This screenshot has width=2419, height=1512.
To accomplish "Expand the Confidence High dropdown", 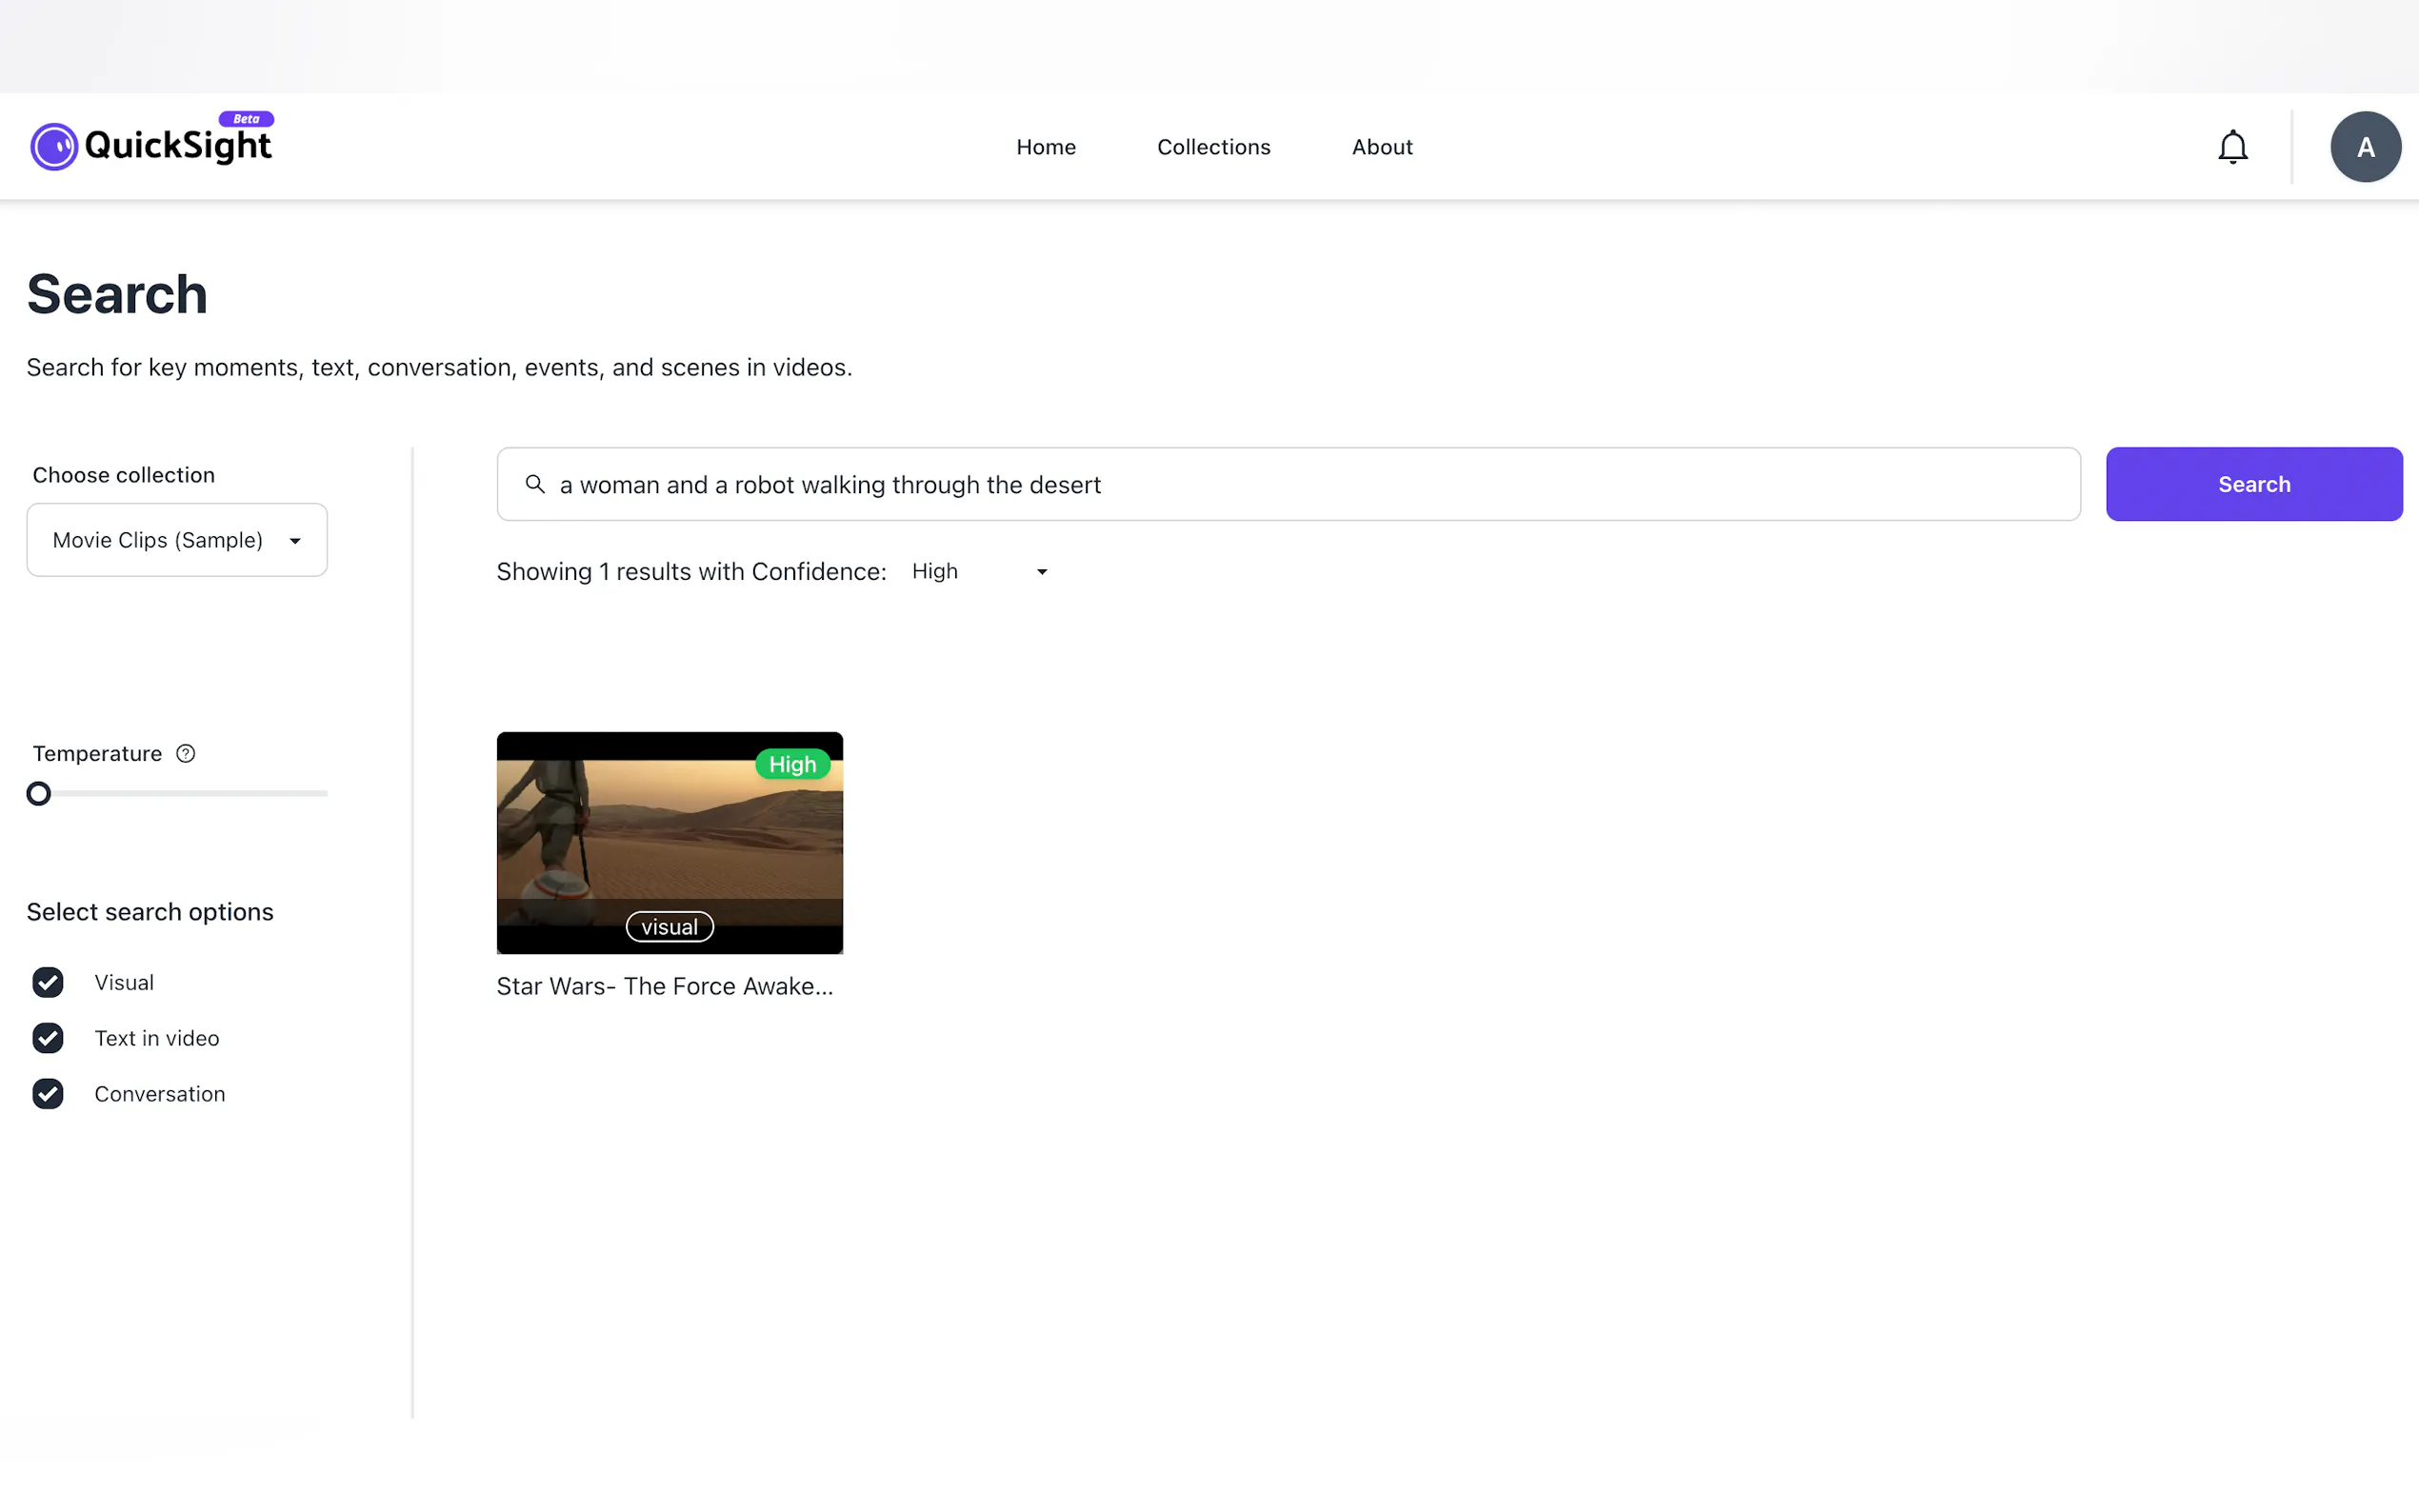I will 979,571.
